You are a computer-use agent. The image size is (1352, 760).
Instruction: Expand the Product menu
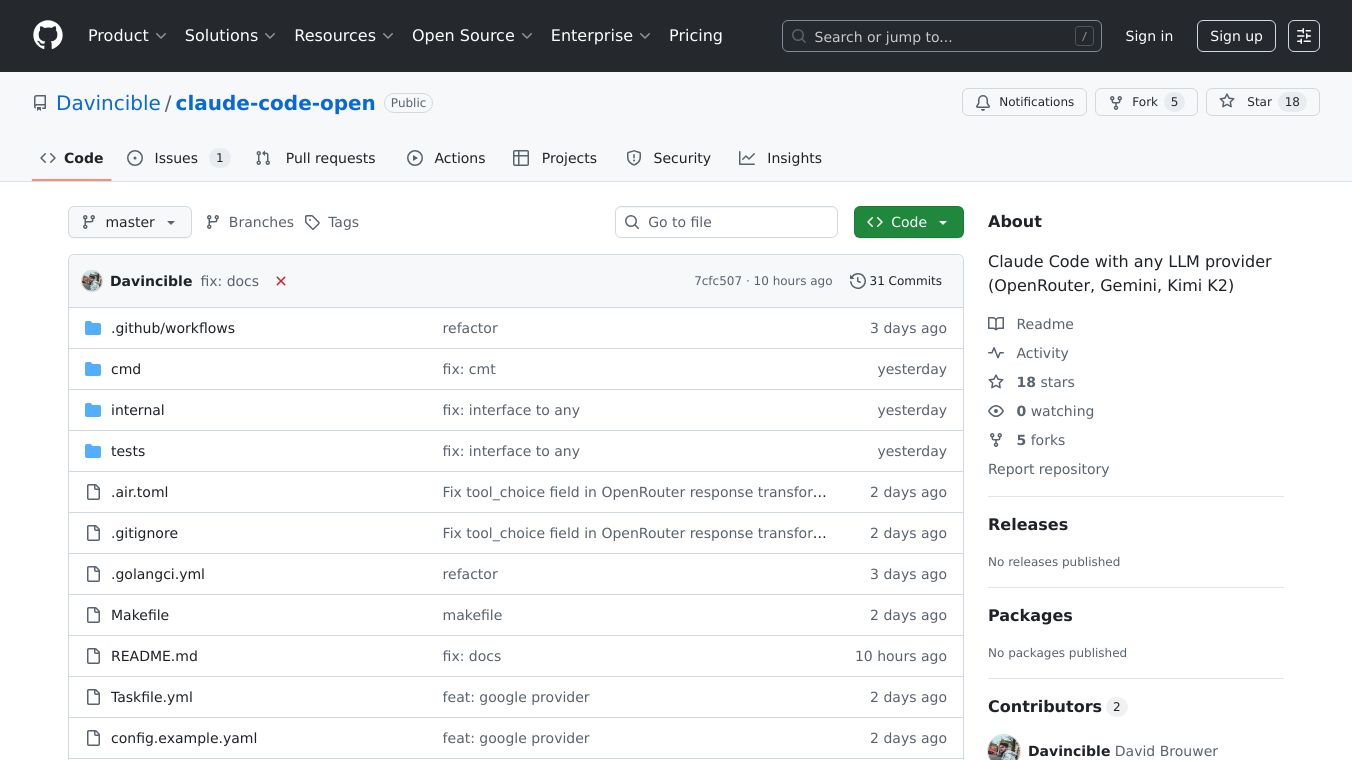[127, 36]
